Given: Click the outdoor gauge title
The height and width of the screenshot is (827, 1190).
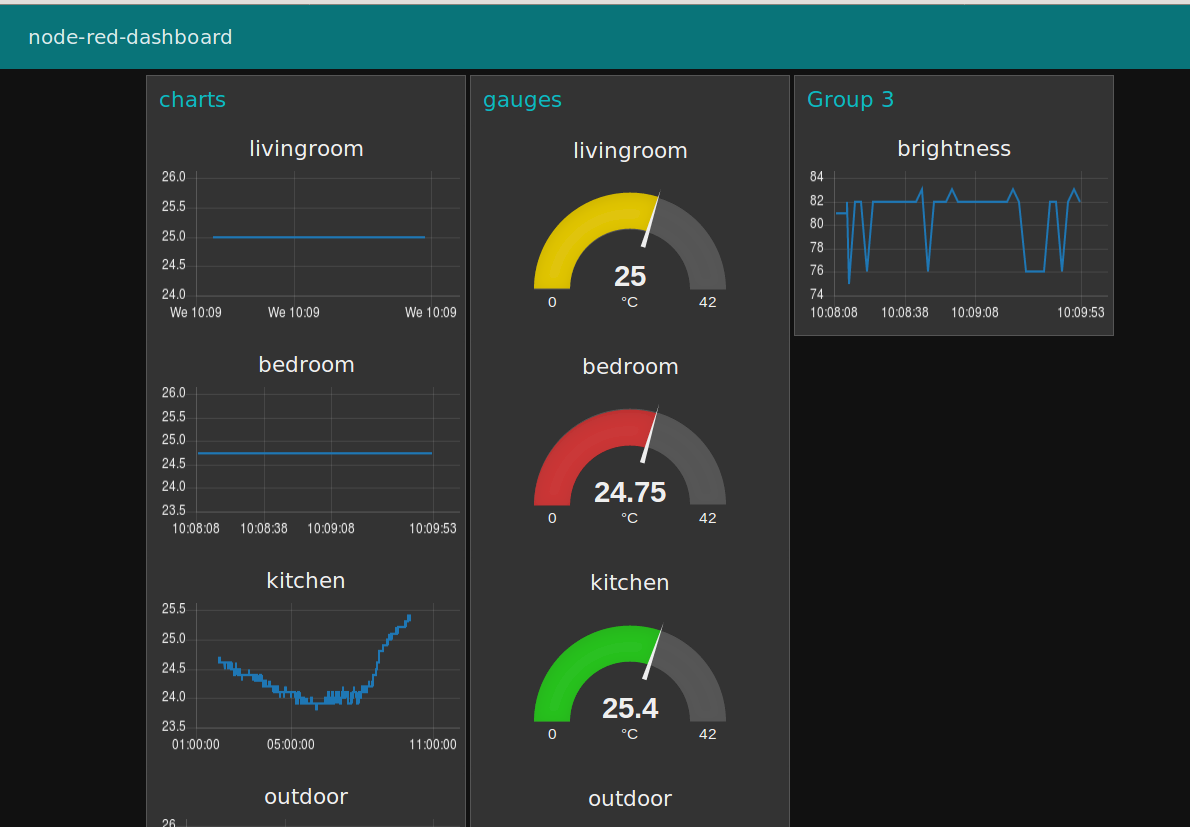Looking at the screenshot, I should (630, 799).
